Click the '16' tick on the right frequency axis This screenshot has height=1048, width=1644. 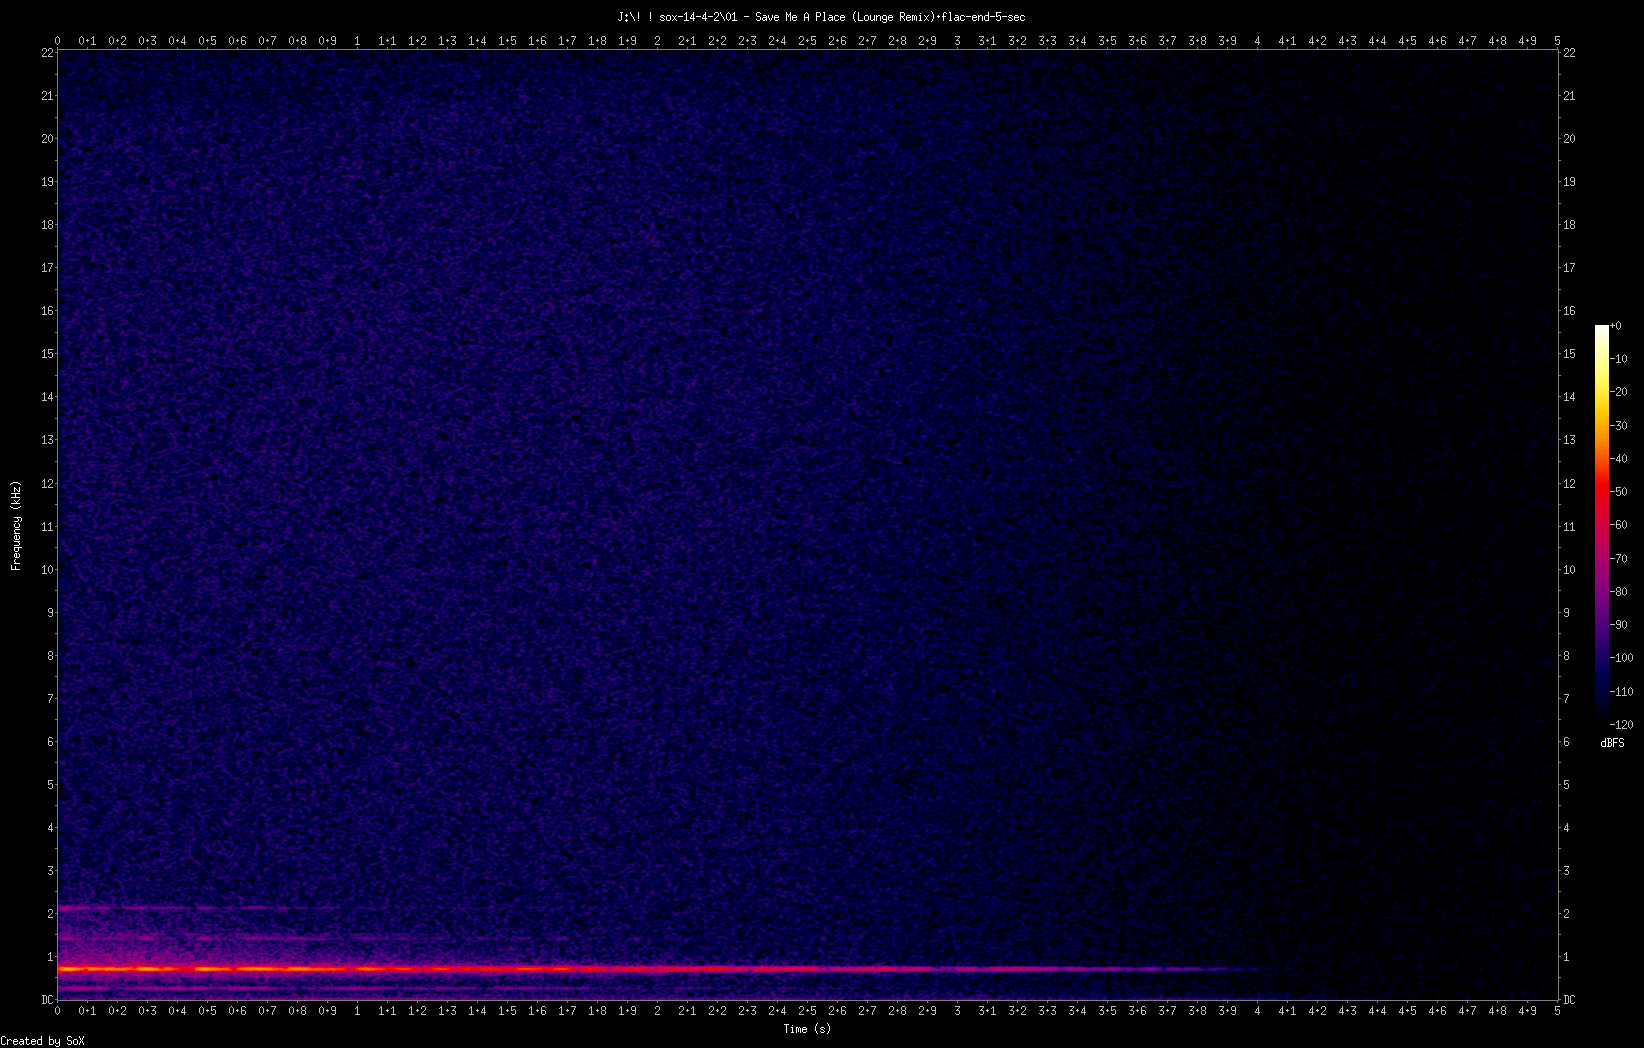(1569, 311)
